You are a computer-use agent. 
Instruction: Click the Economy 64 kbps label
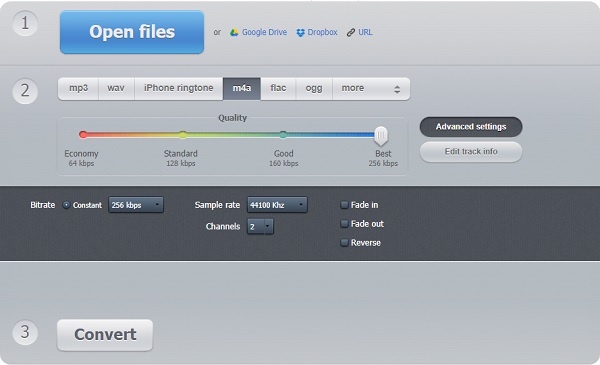pos(81,158)
